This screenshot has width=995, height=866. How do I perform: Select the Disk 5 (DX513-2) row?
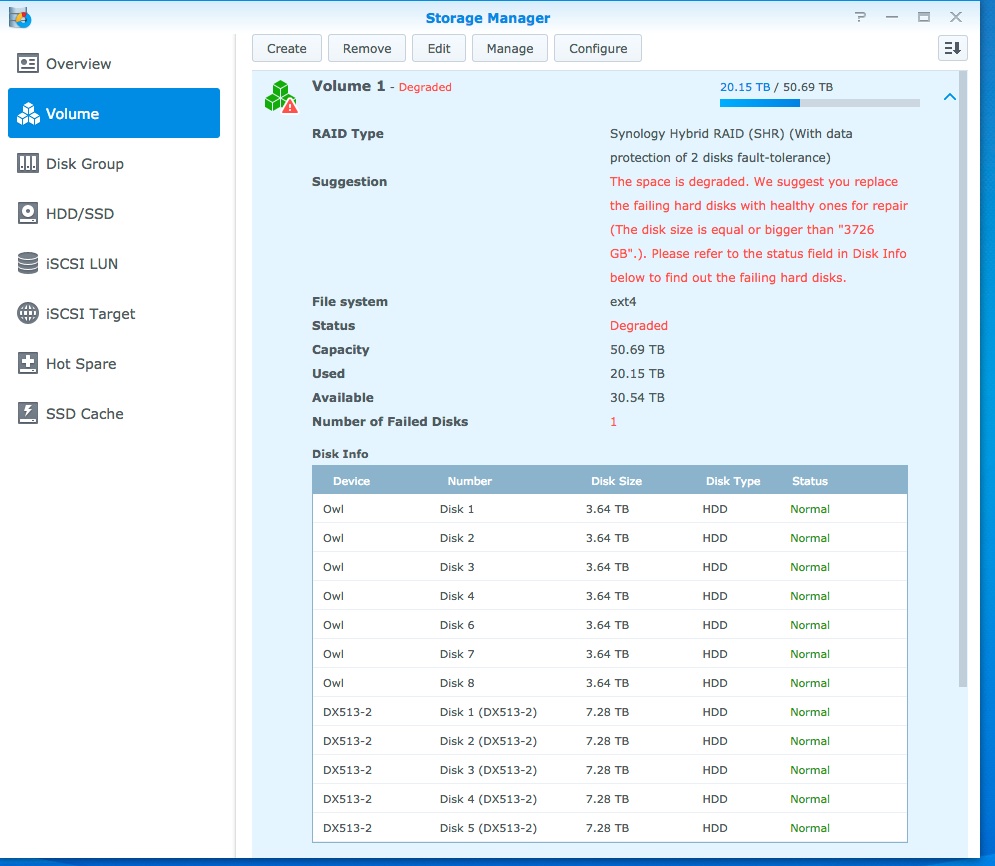point(610,828)
